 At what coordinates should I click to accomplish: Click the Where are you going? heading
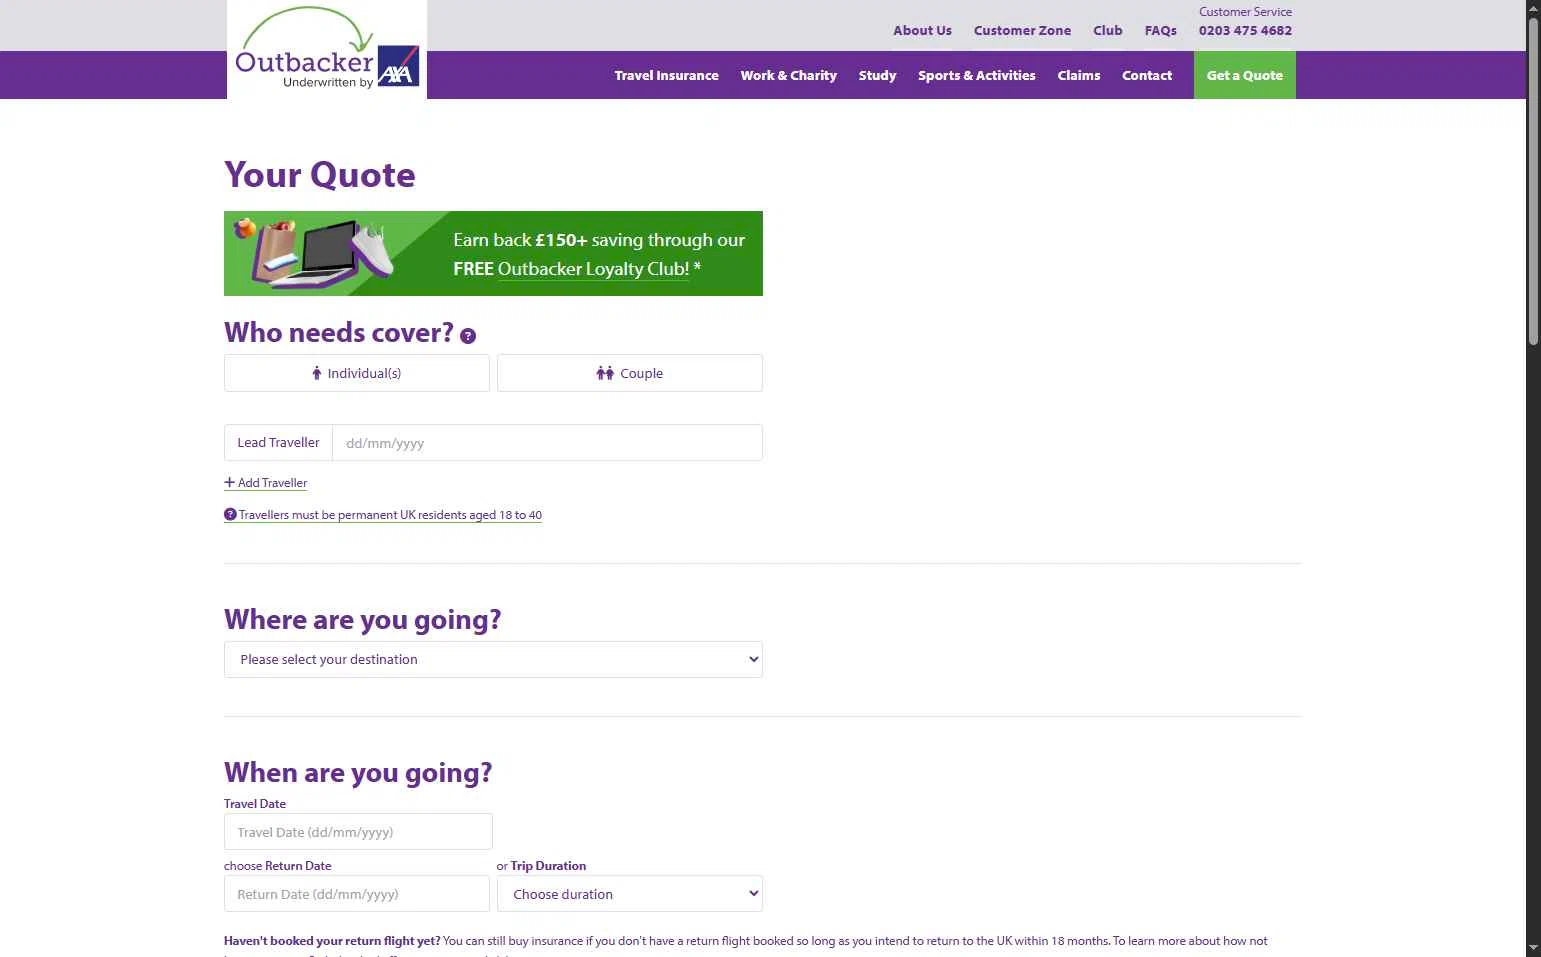tap(363, 620)
